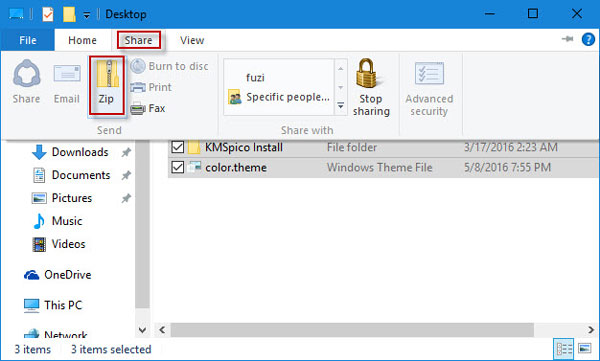The height and width of the screenshot is (361, 600).
Task: Click Burn to disc
Action: click(x=170, y=66)
